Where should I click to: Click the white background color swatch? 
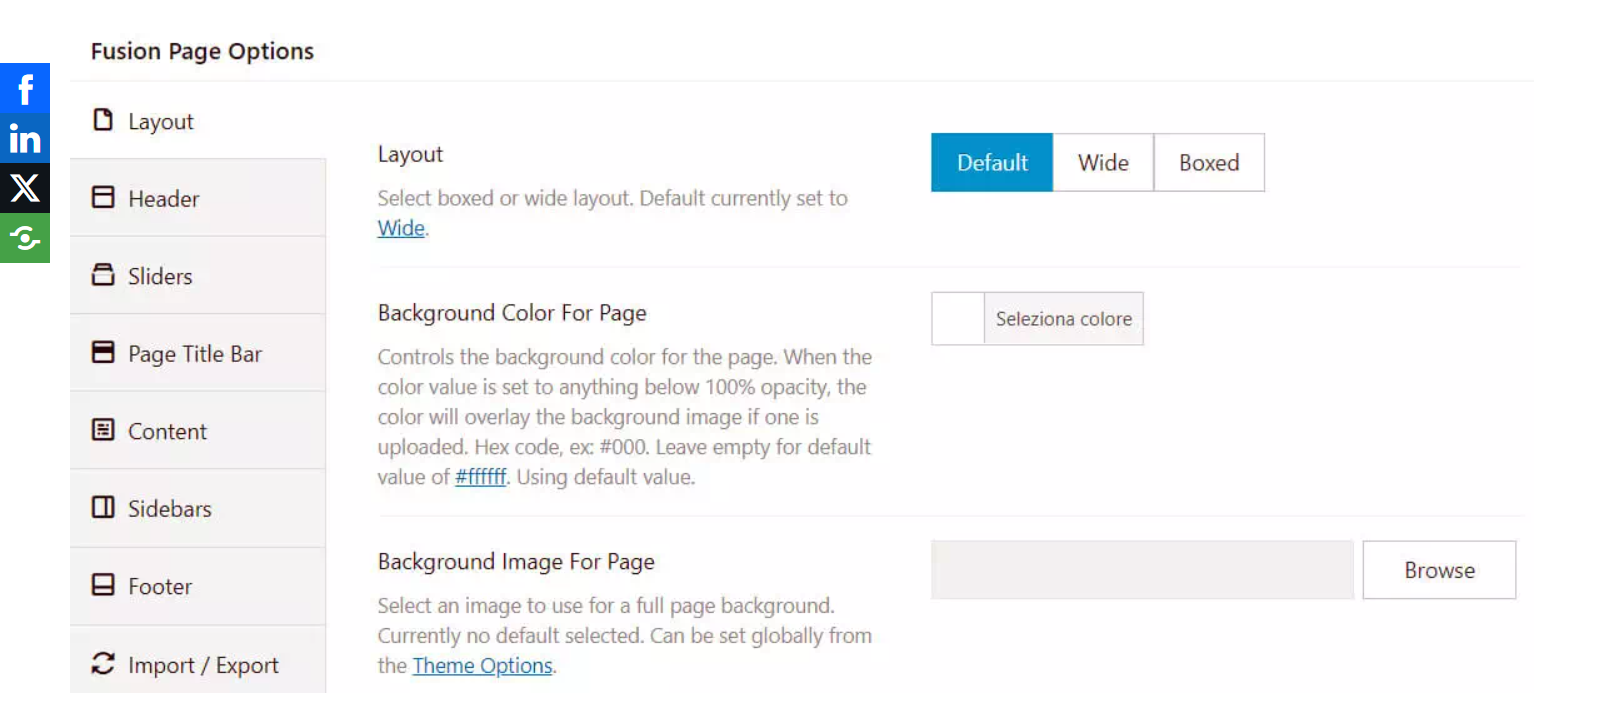pyautogui.click(x=958, y=318)
